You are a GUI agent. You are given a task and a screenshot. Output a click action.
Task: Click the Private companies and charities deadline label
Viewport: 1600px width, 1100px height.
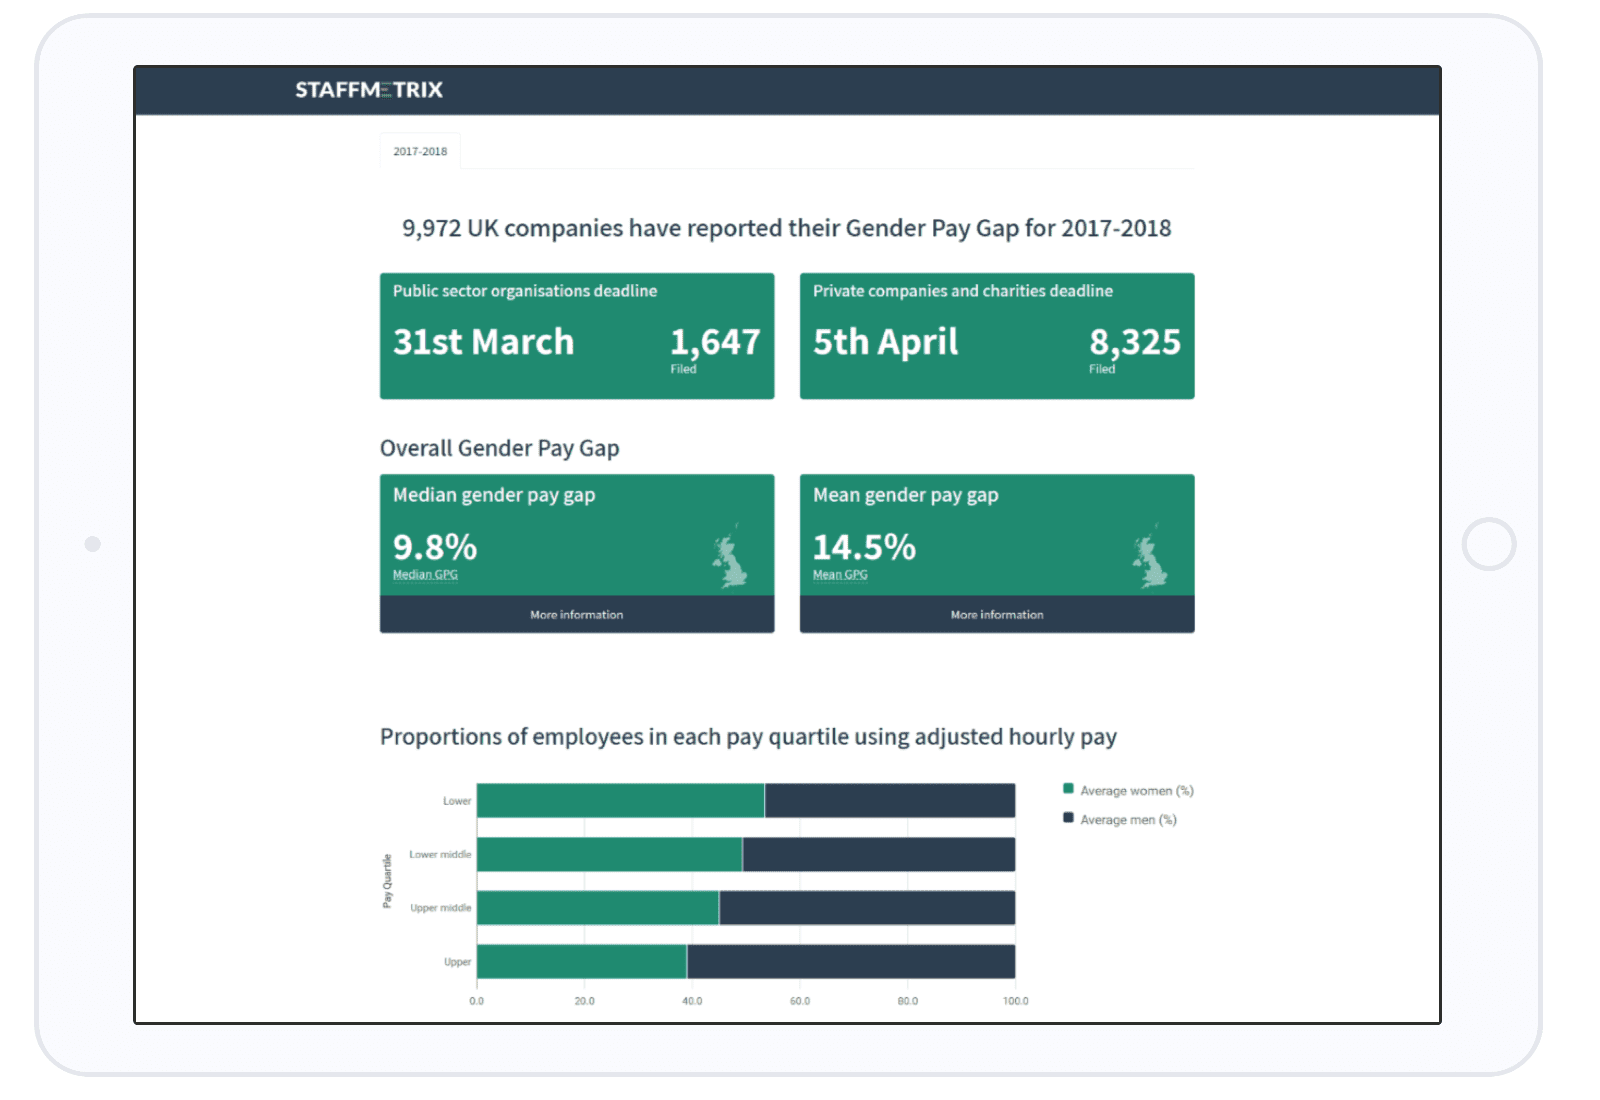click(963, 291)
